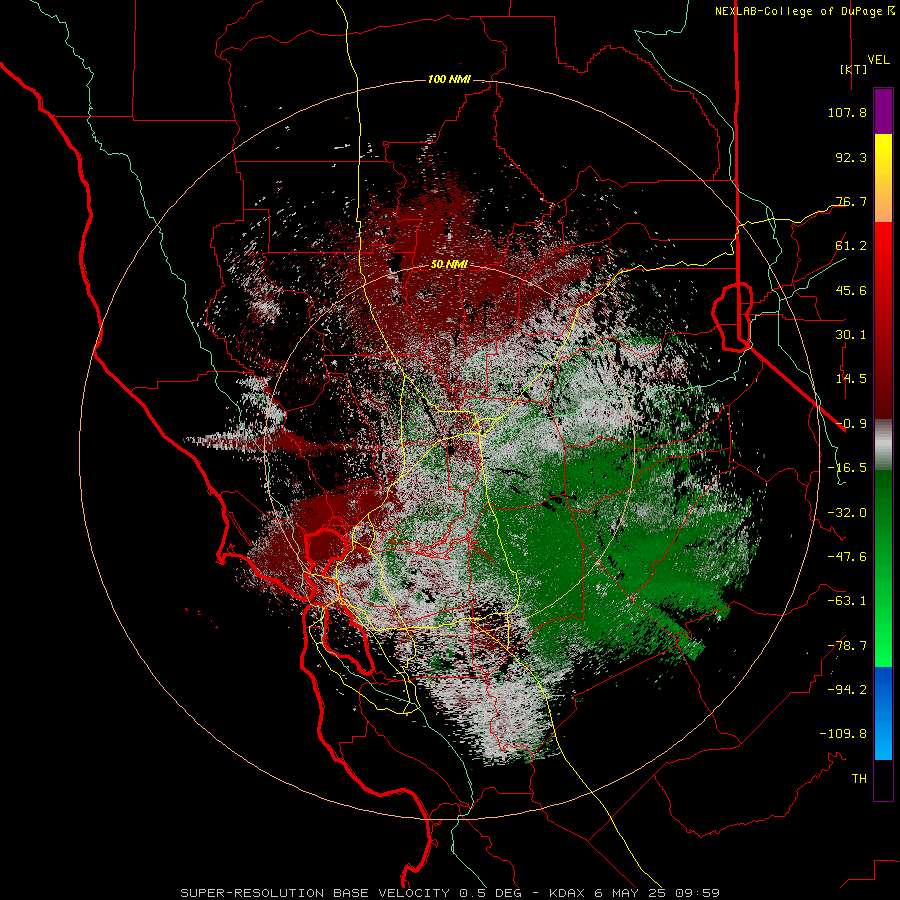Click the 100 NMI range ring label

pos(449,79)
